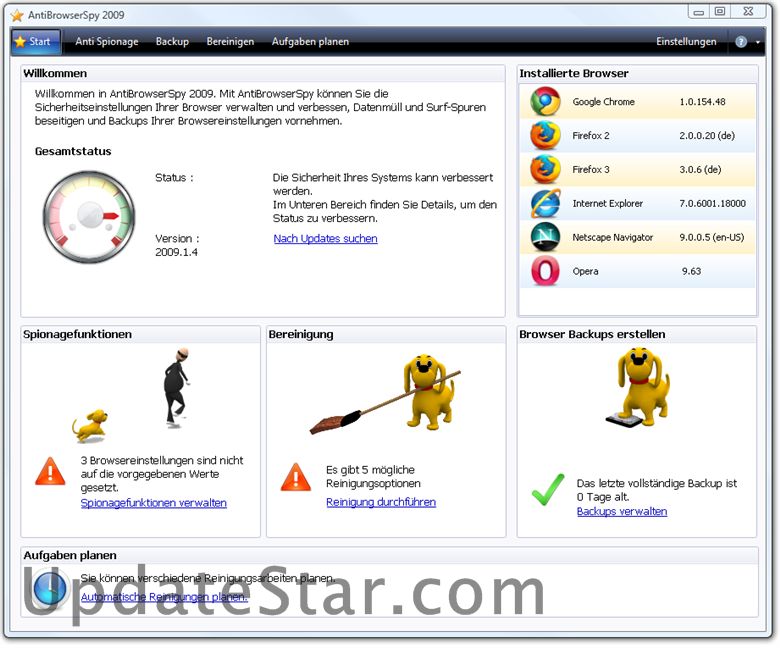Screen dimensions: 780x648
Task: Click the Google Chrome name label
Action: [x=603, y=102]
